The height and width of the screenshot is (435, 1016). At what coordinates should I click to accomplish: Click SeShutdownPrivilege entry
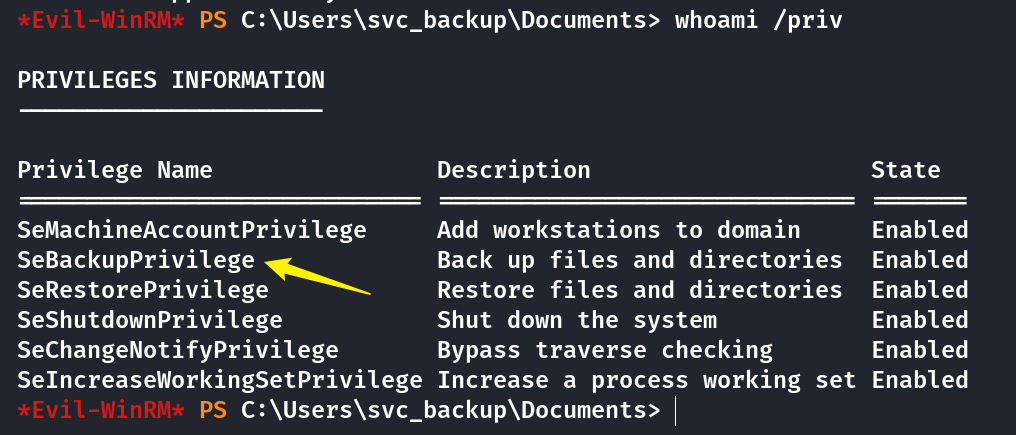[x=150, y=320]
